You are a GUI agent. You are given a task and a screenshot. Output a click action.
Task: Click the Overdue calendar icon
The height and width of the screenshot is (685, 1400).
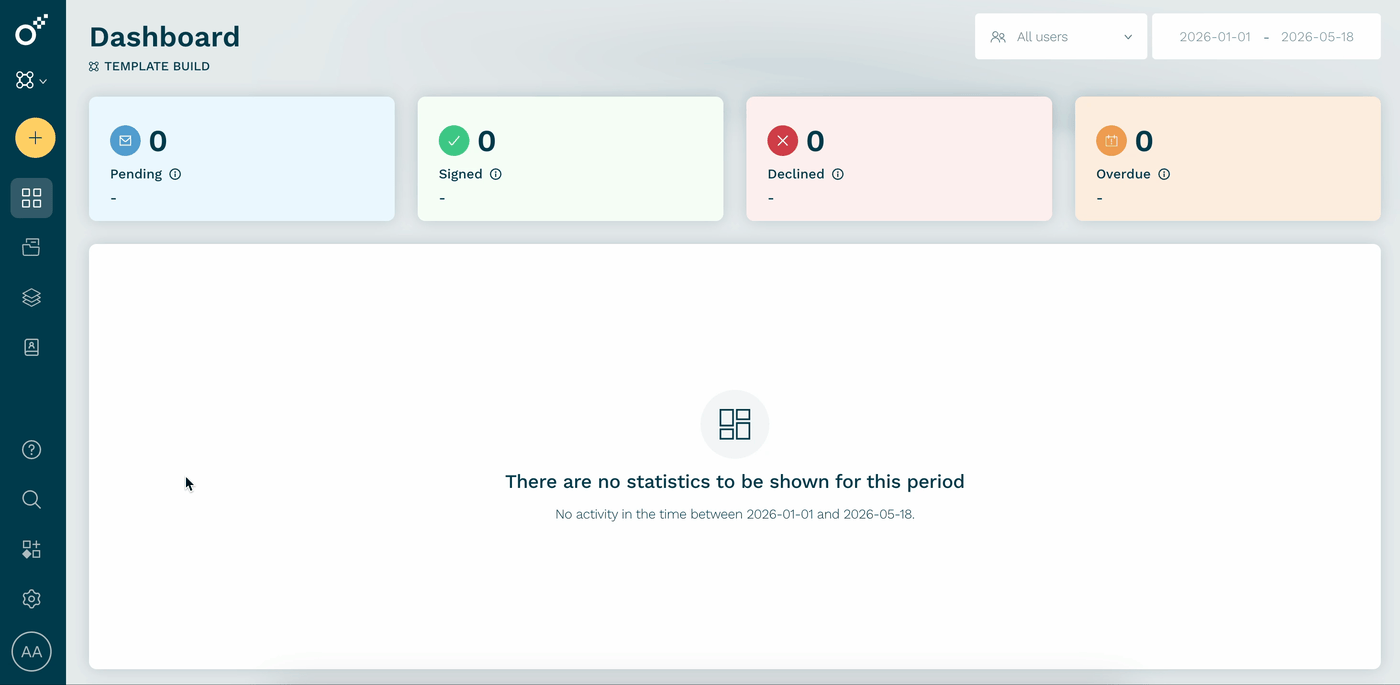tap(1111, 141)
